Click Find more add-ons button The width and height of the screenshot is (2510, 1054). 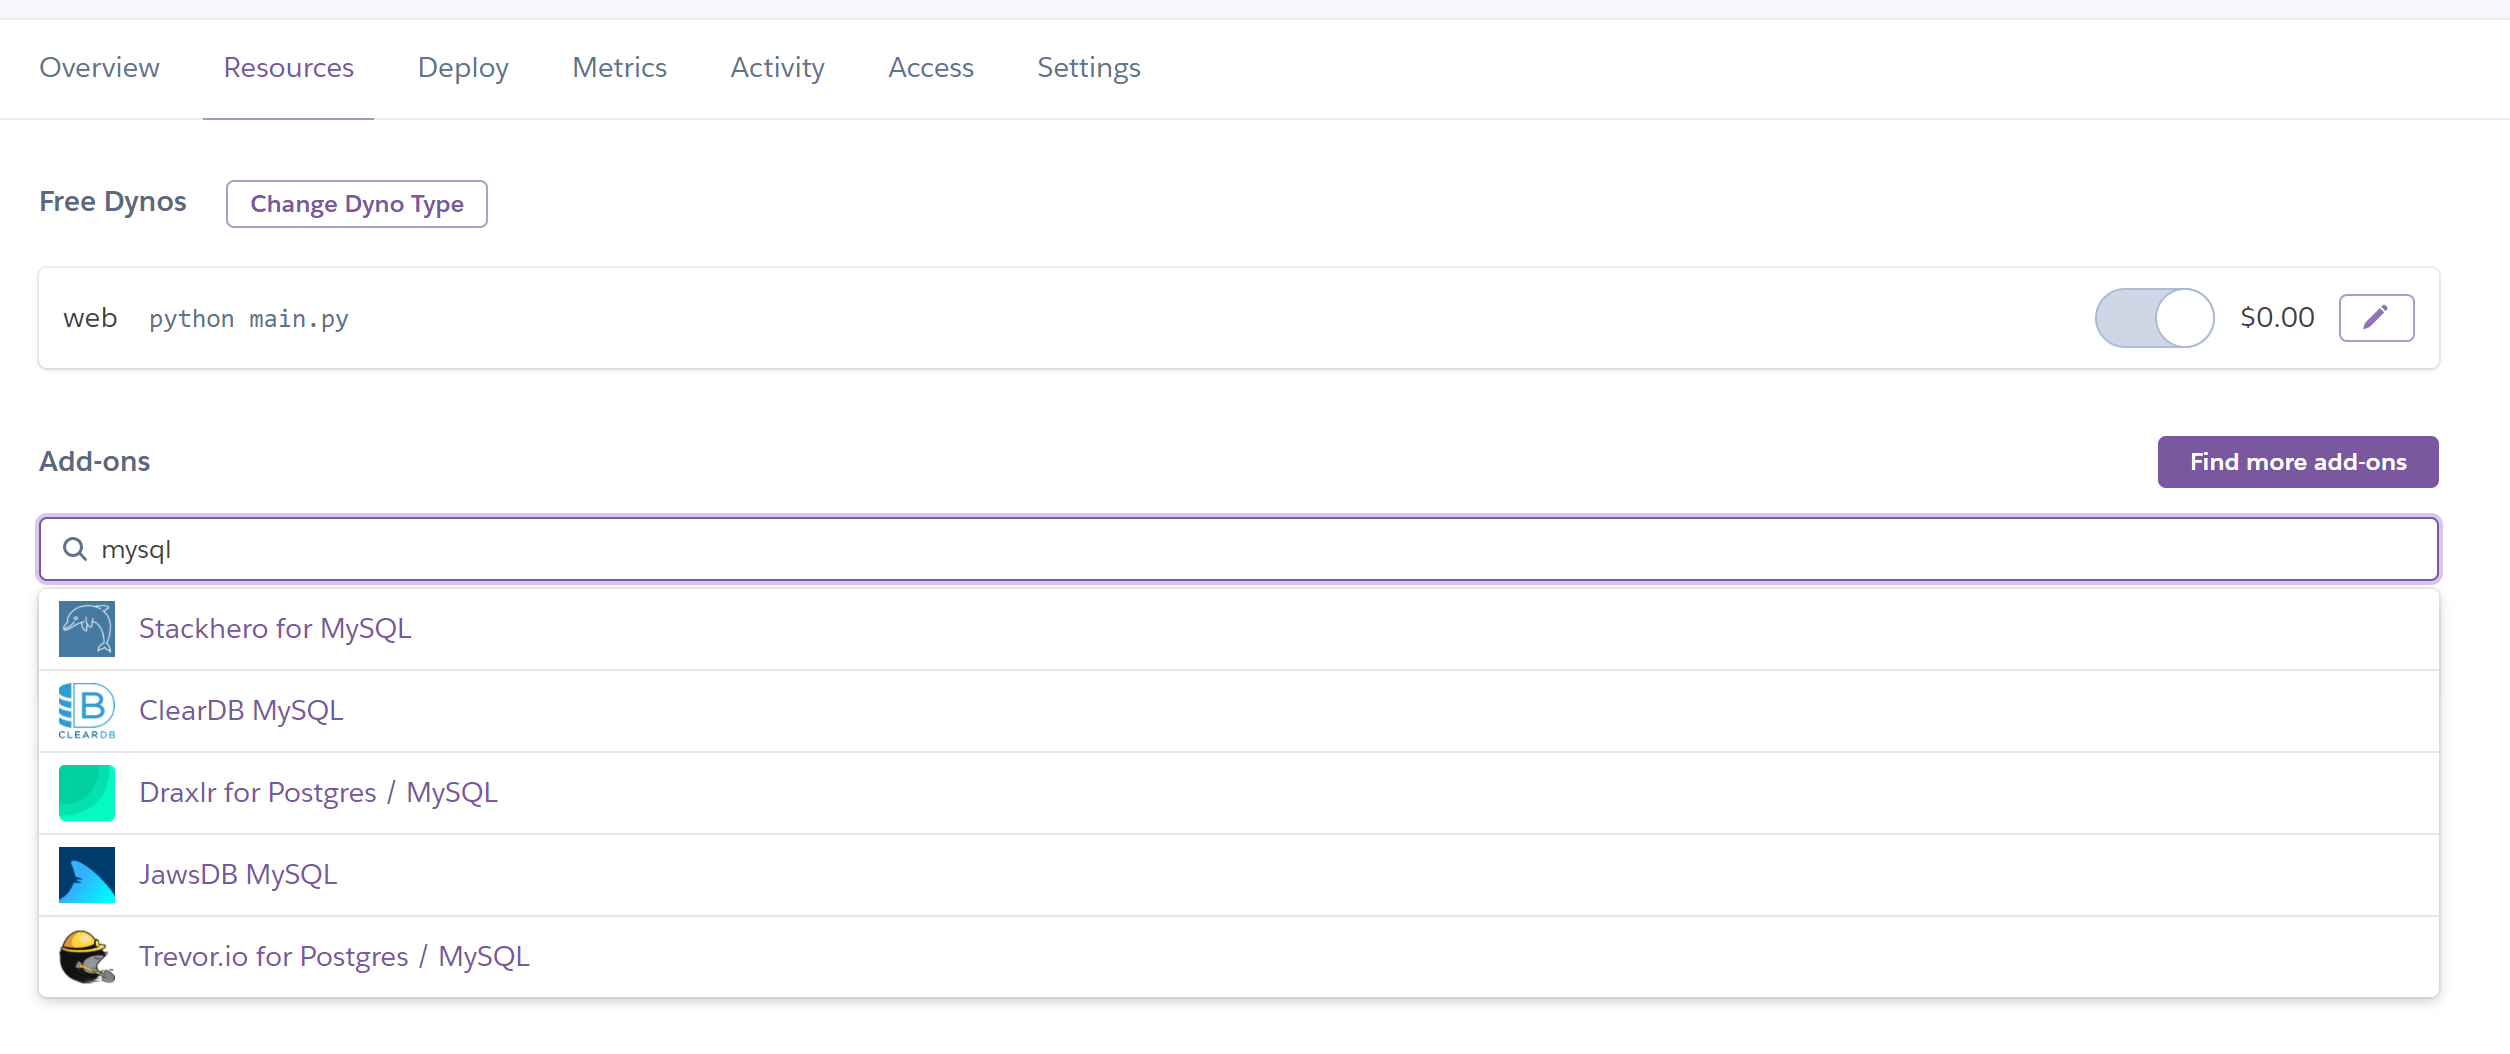(2297, 462)
